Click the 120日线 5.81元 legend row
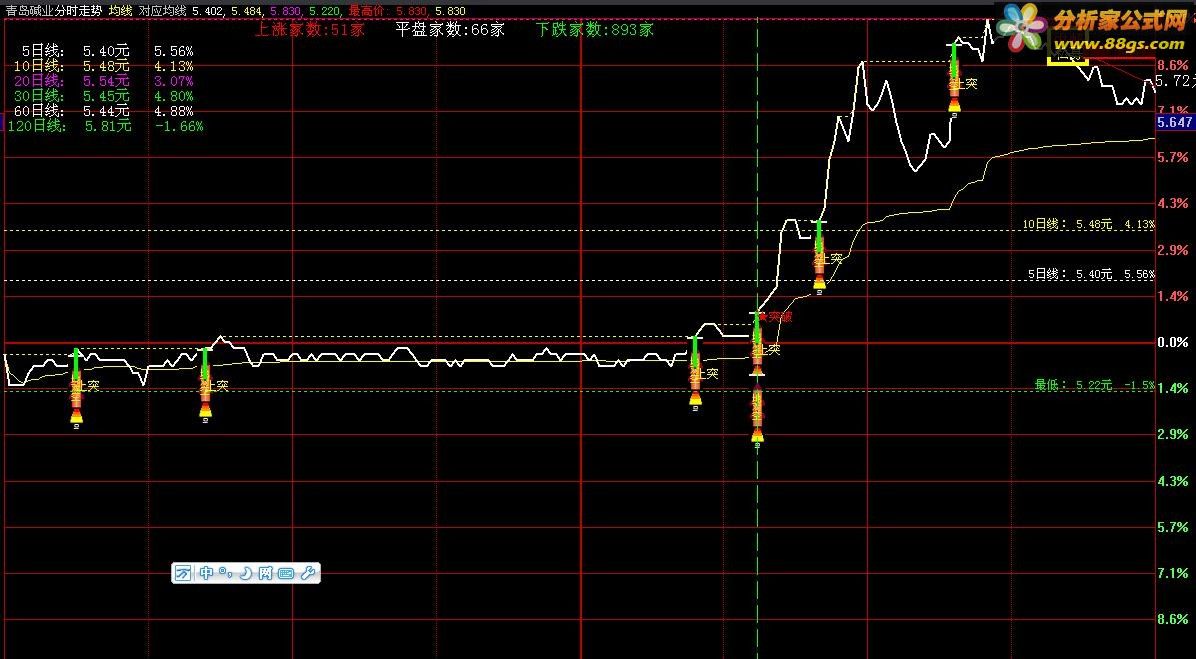The height and width of the screenshot is (659, 1196). pyautogui.click(x=105, y=126)
